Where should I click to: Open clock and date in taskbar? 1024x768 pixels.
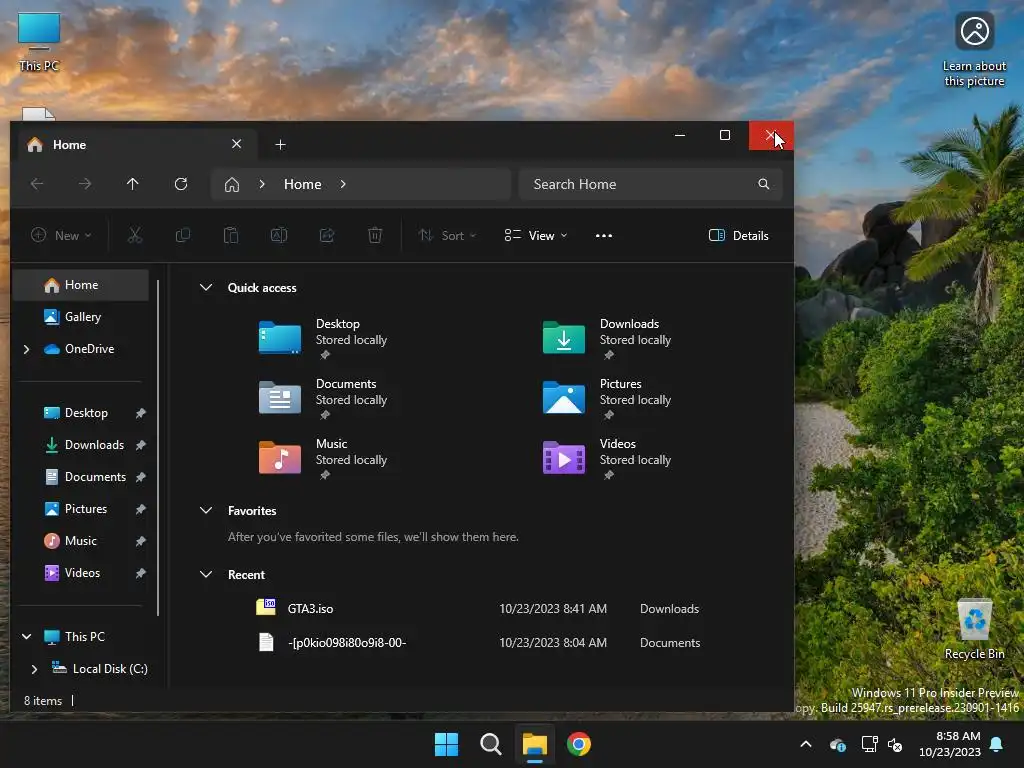click(950, 744)
